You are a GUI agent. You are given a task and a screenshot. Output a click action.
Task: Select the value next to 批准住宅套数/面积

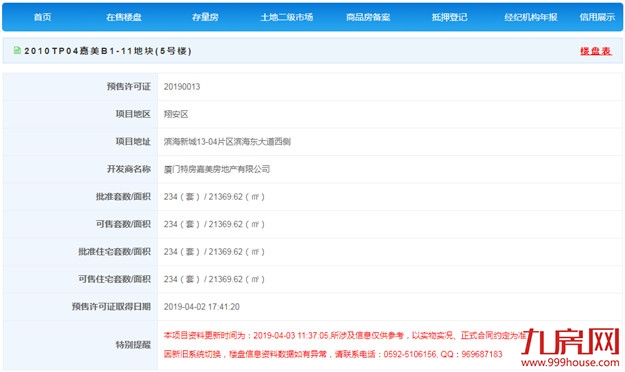[x=214, y=252]
